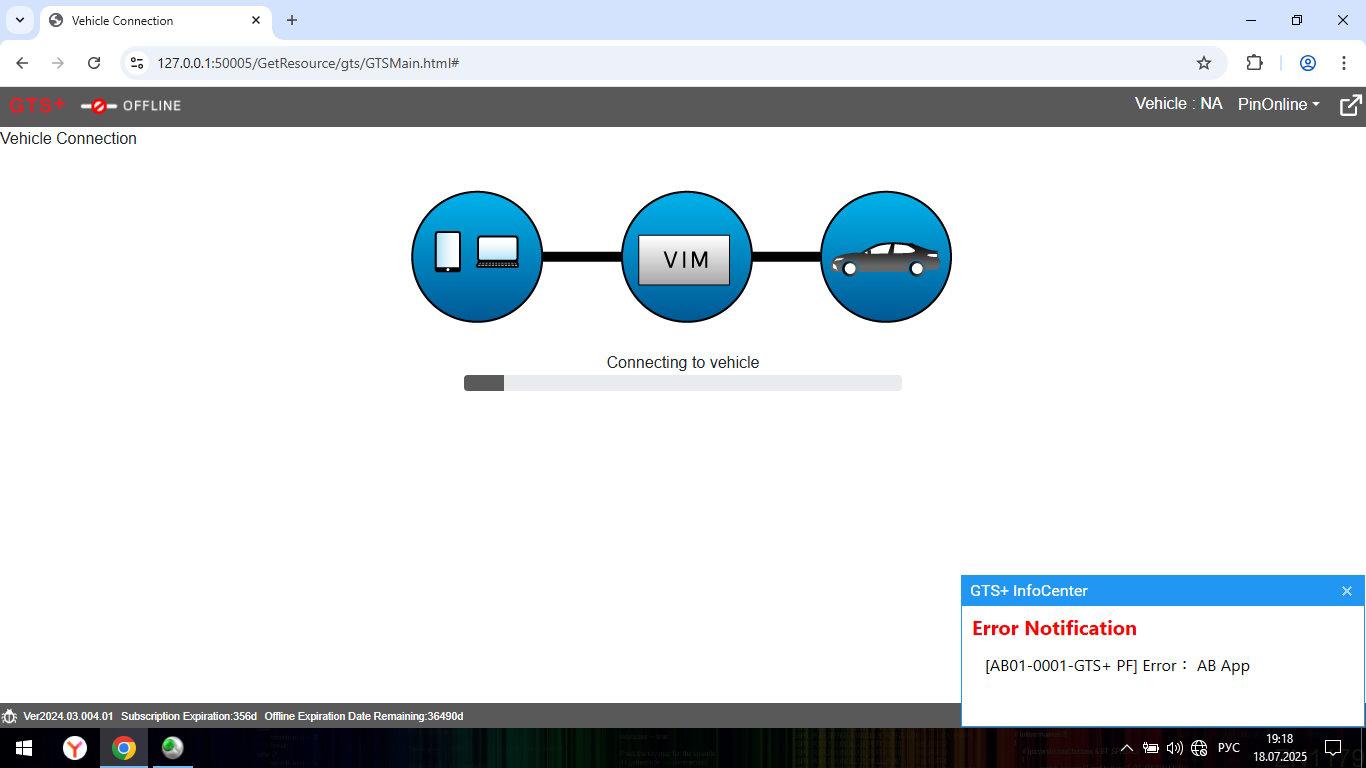
Task: Click the tablet and laptop device circle
Action: (477, 257)
